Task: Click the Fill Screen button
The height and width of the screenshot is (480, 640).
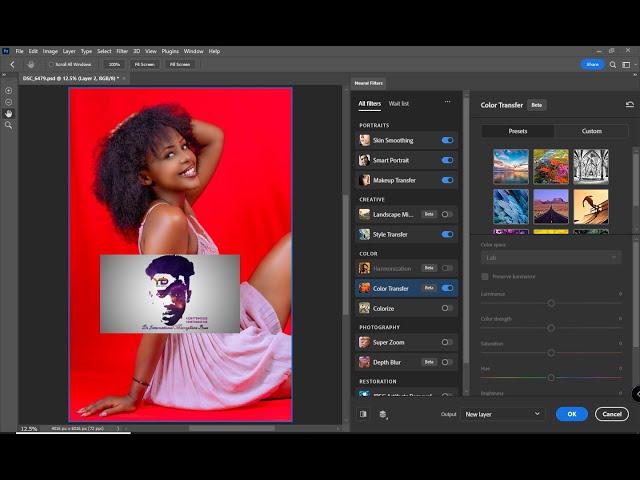Action: 180,64
